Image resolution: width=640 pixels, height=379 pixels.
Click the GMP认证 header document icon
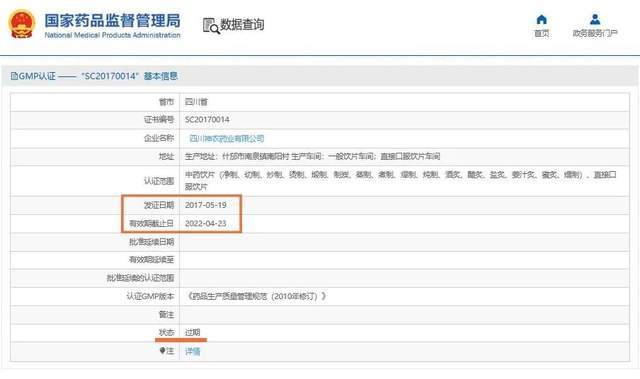(14, 76)
